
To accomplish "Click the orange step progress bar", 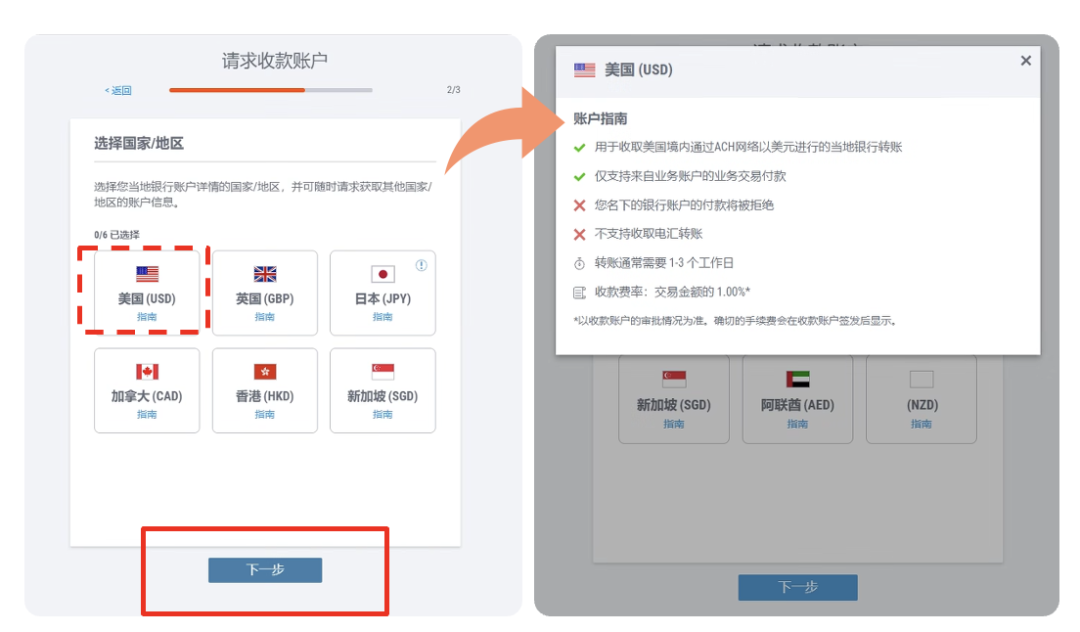I will [271, 90].
